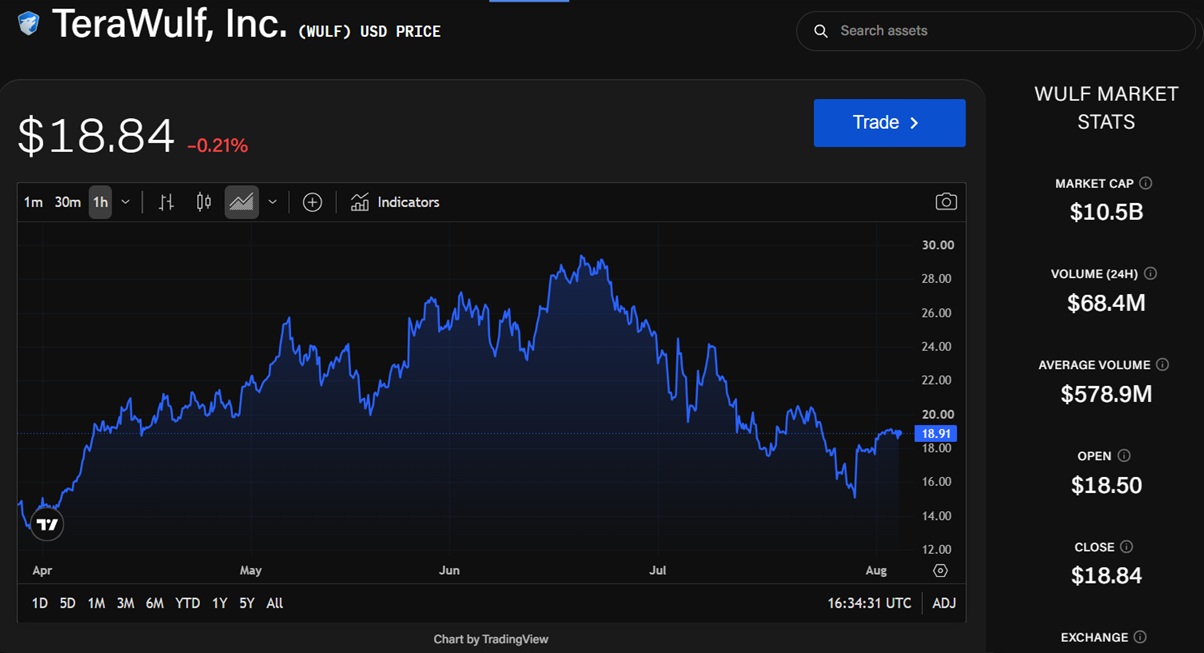Image resolution: width=1204 pixels, height=653 pixels.
Task: Click the compare or add symbol plus icon
Action: tap(312, 202)
